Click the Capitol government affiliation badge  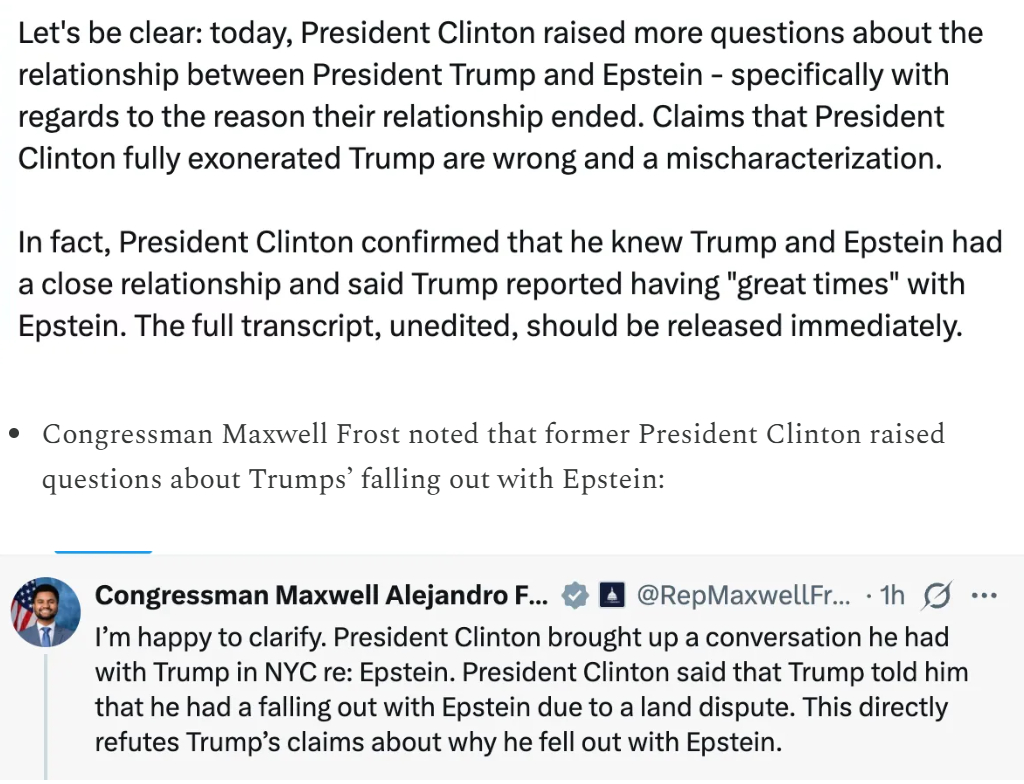pyautogui.click(x=611, y=596)
